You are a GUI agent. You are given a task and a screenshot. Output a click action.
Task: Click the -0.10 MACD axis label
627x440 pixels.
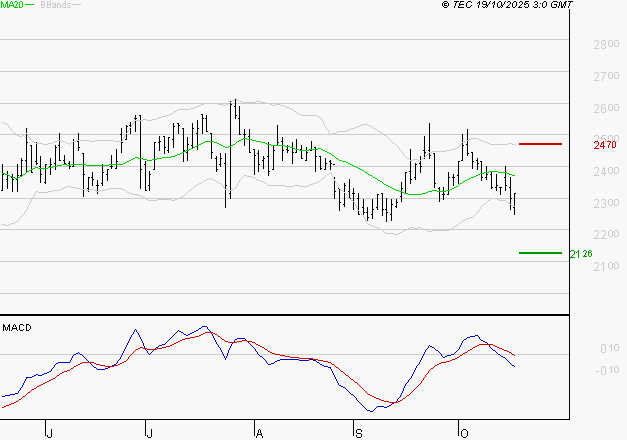coord(607,370)
